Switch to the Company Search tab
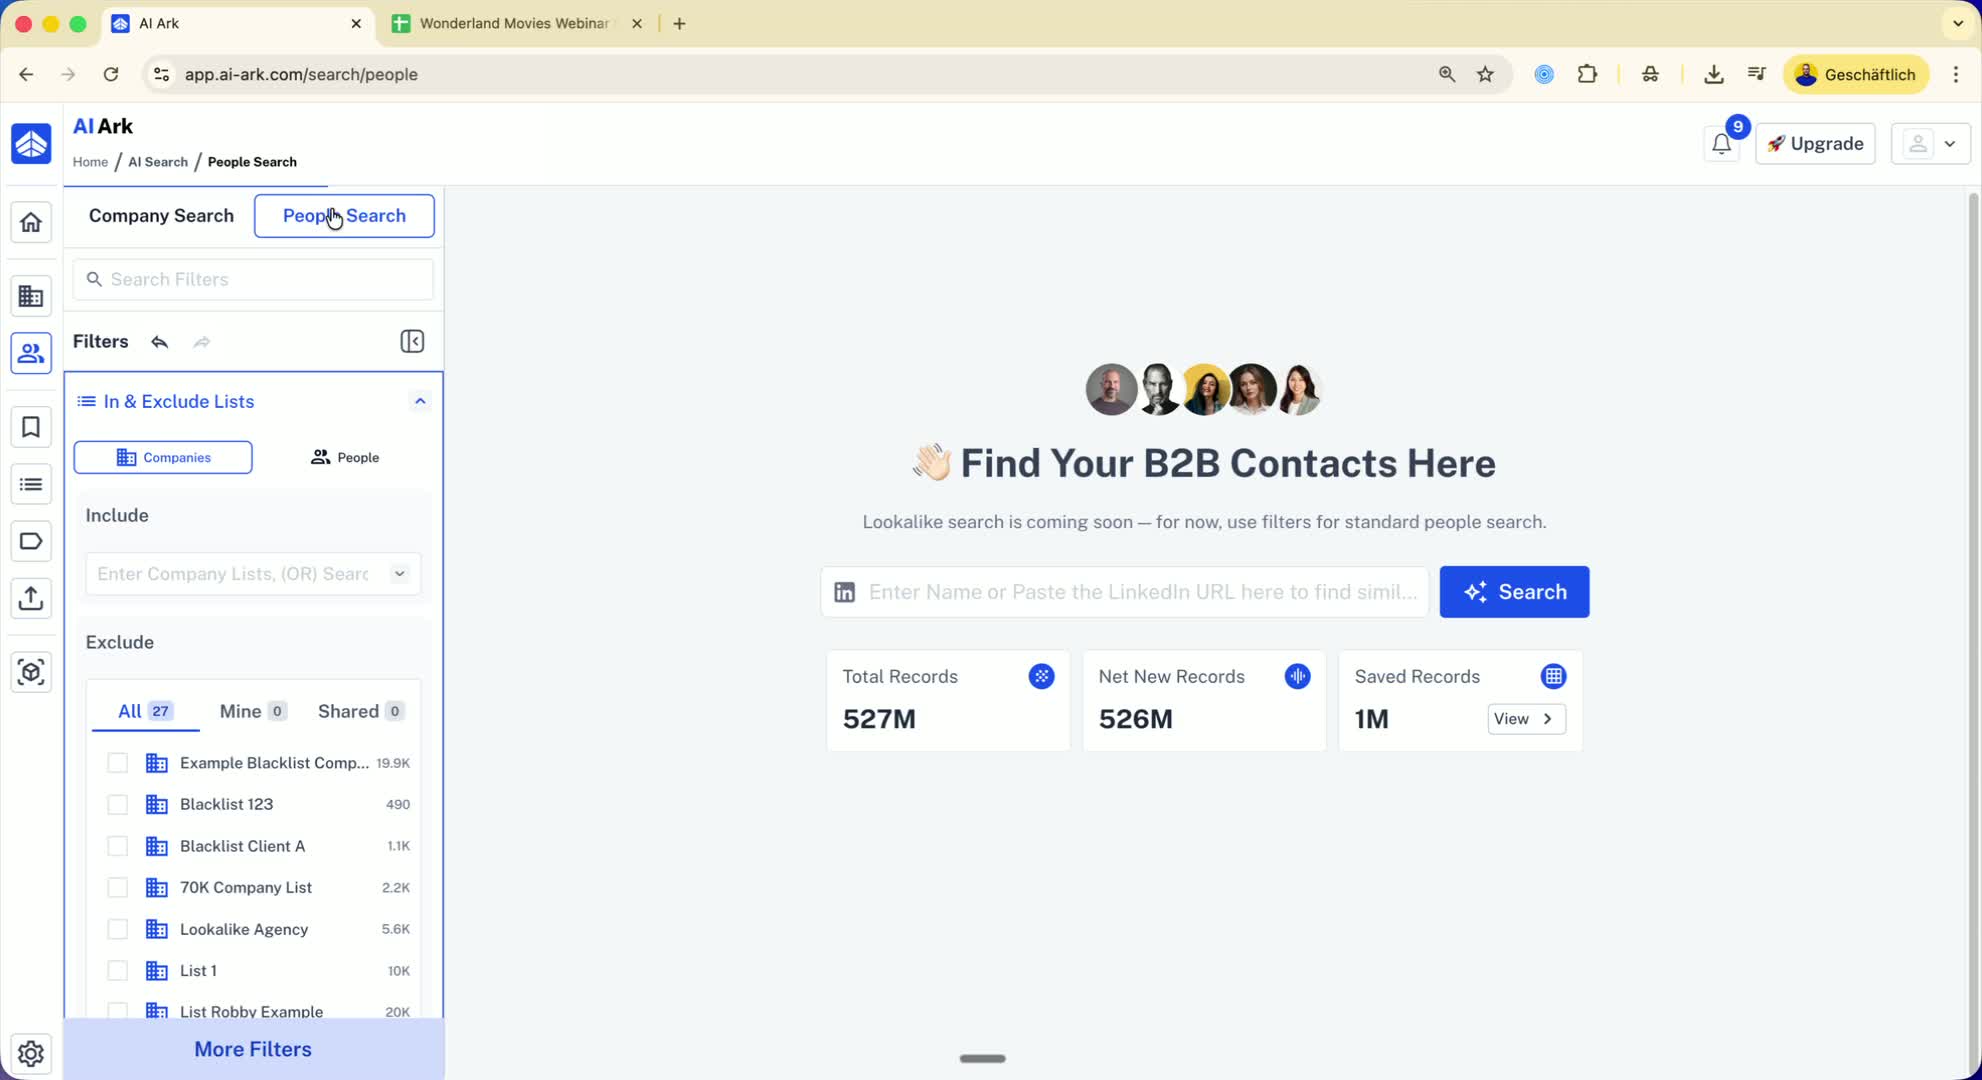This screenshot has width=1982, height=1080. click(161, 216)
